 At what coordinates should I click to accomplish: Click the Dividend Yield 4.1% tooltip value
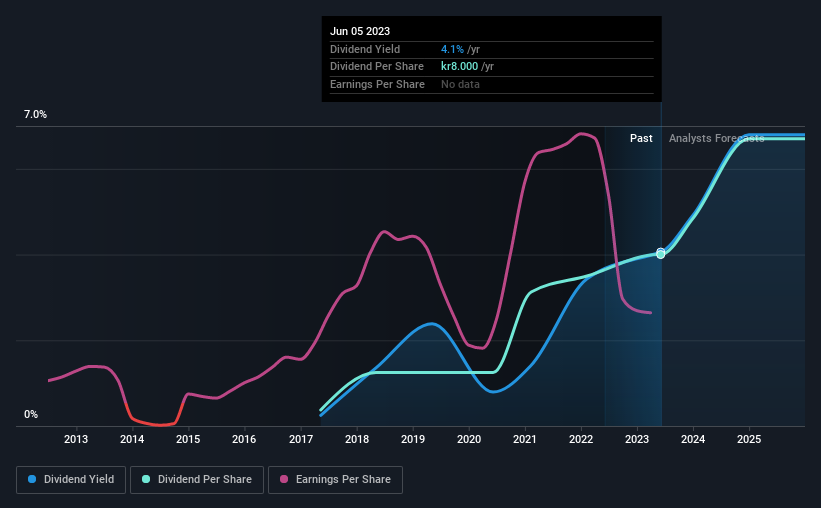452,49
